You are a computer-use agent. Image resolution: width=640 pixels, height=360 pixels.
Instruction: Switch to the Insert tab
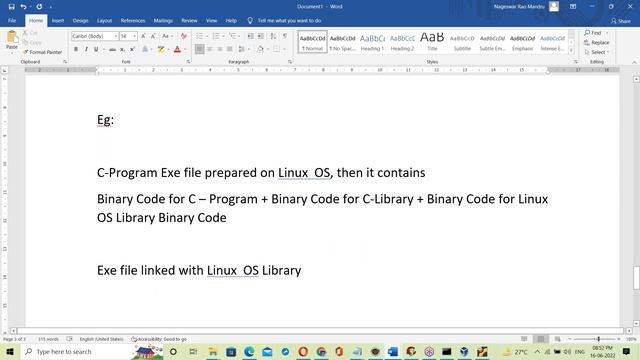(x=58, y=20)
